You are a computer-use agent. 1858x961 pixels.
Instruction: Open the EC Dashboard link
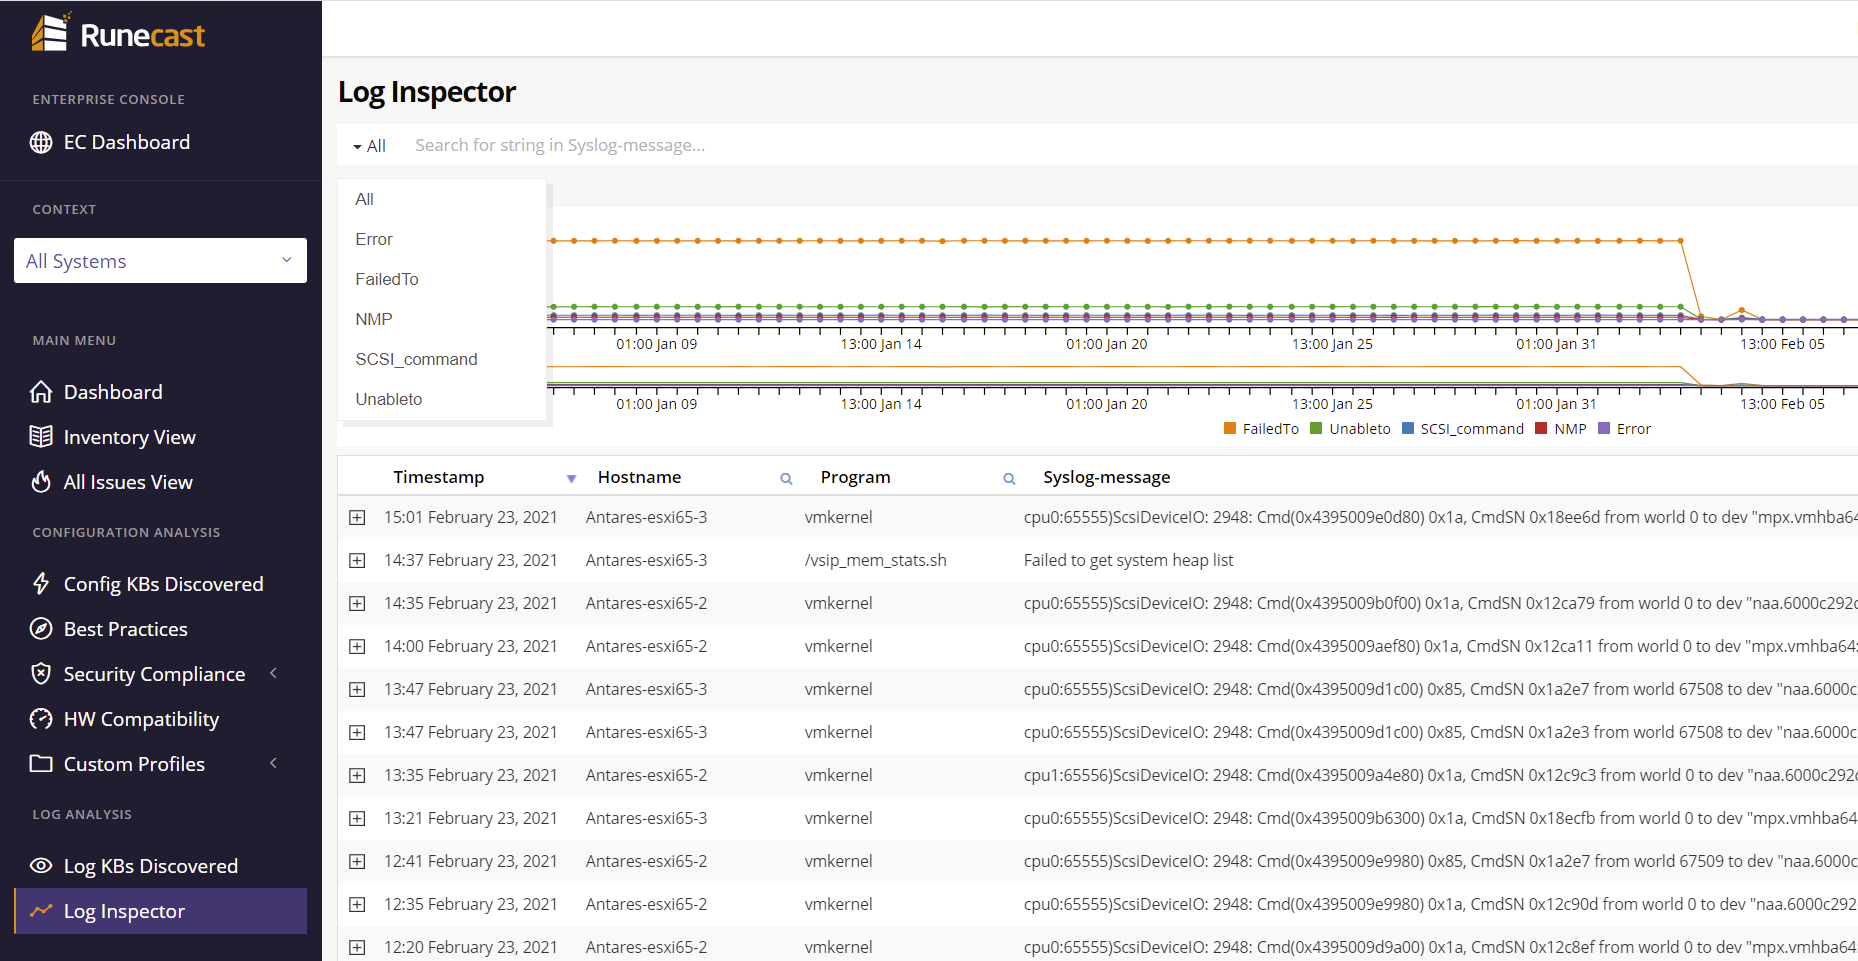point(126,142)
